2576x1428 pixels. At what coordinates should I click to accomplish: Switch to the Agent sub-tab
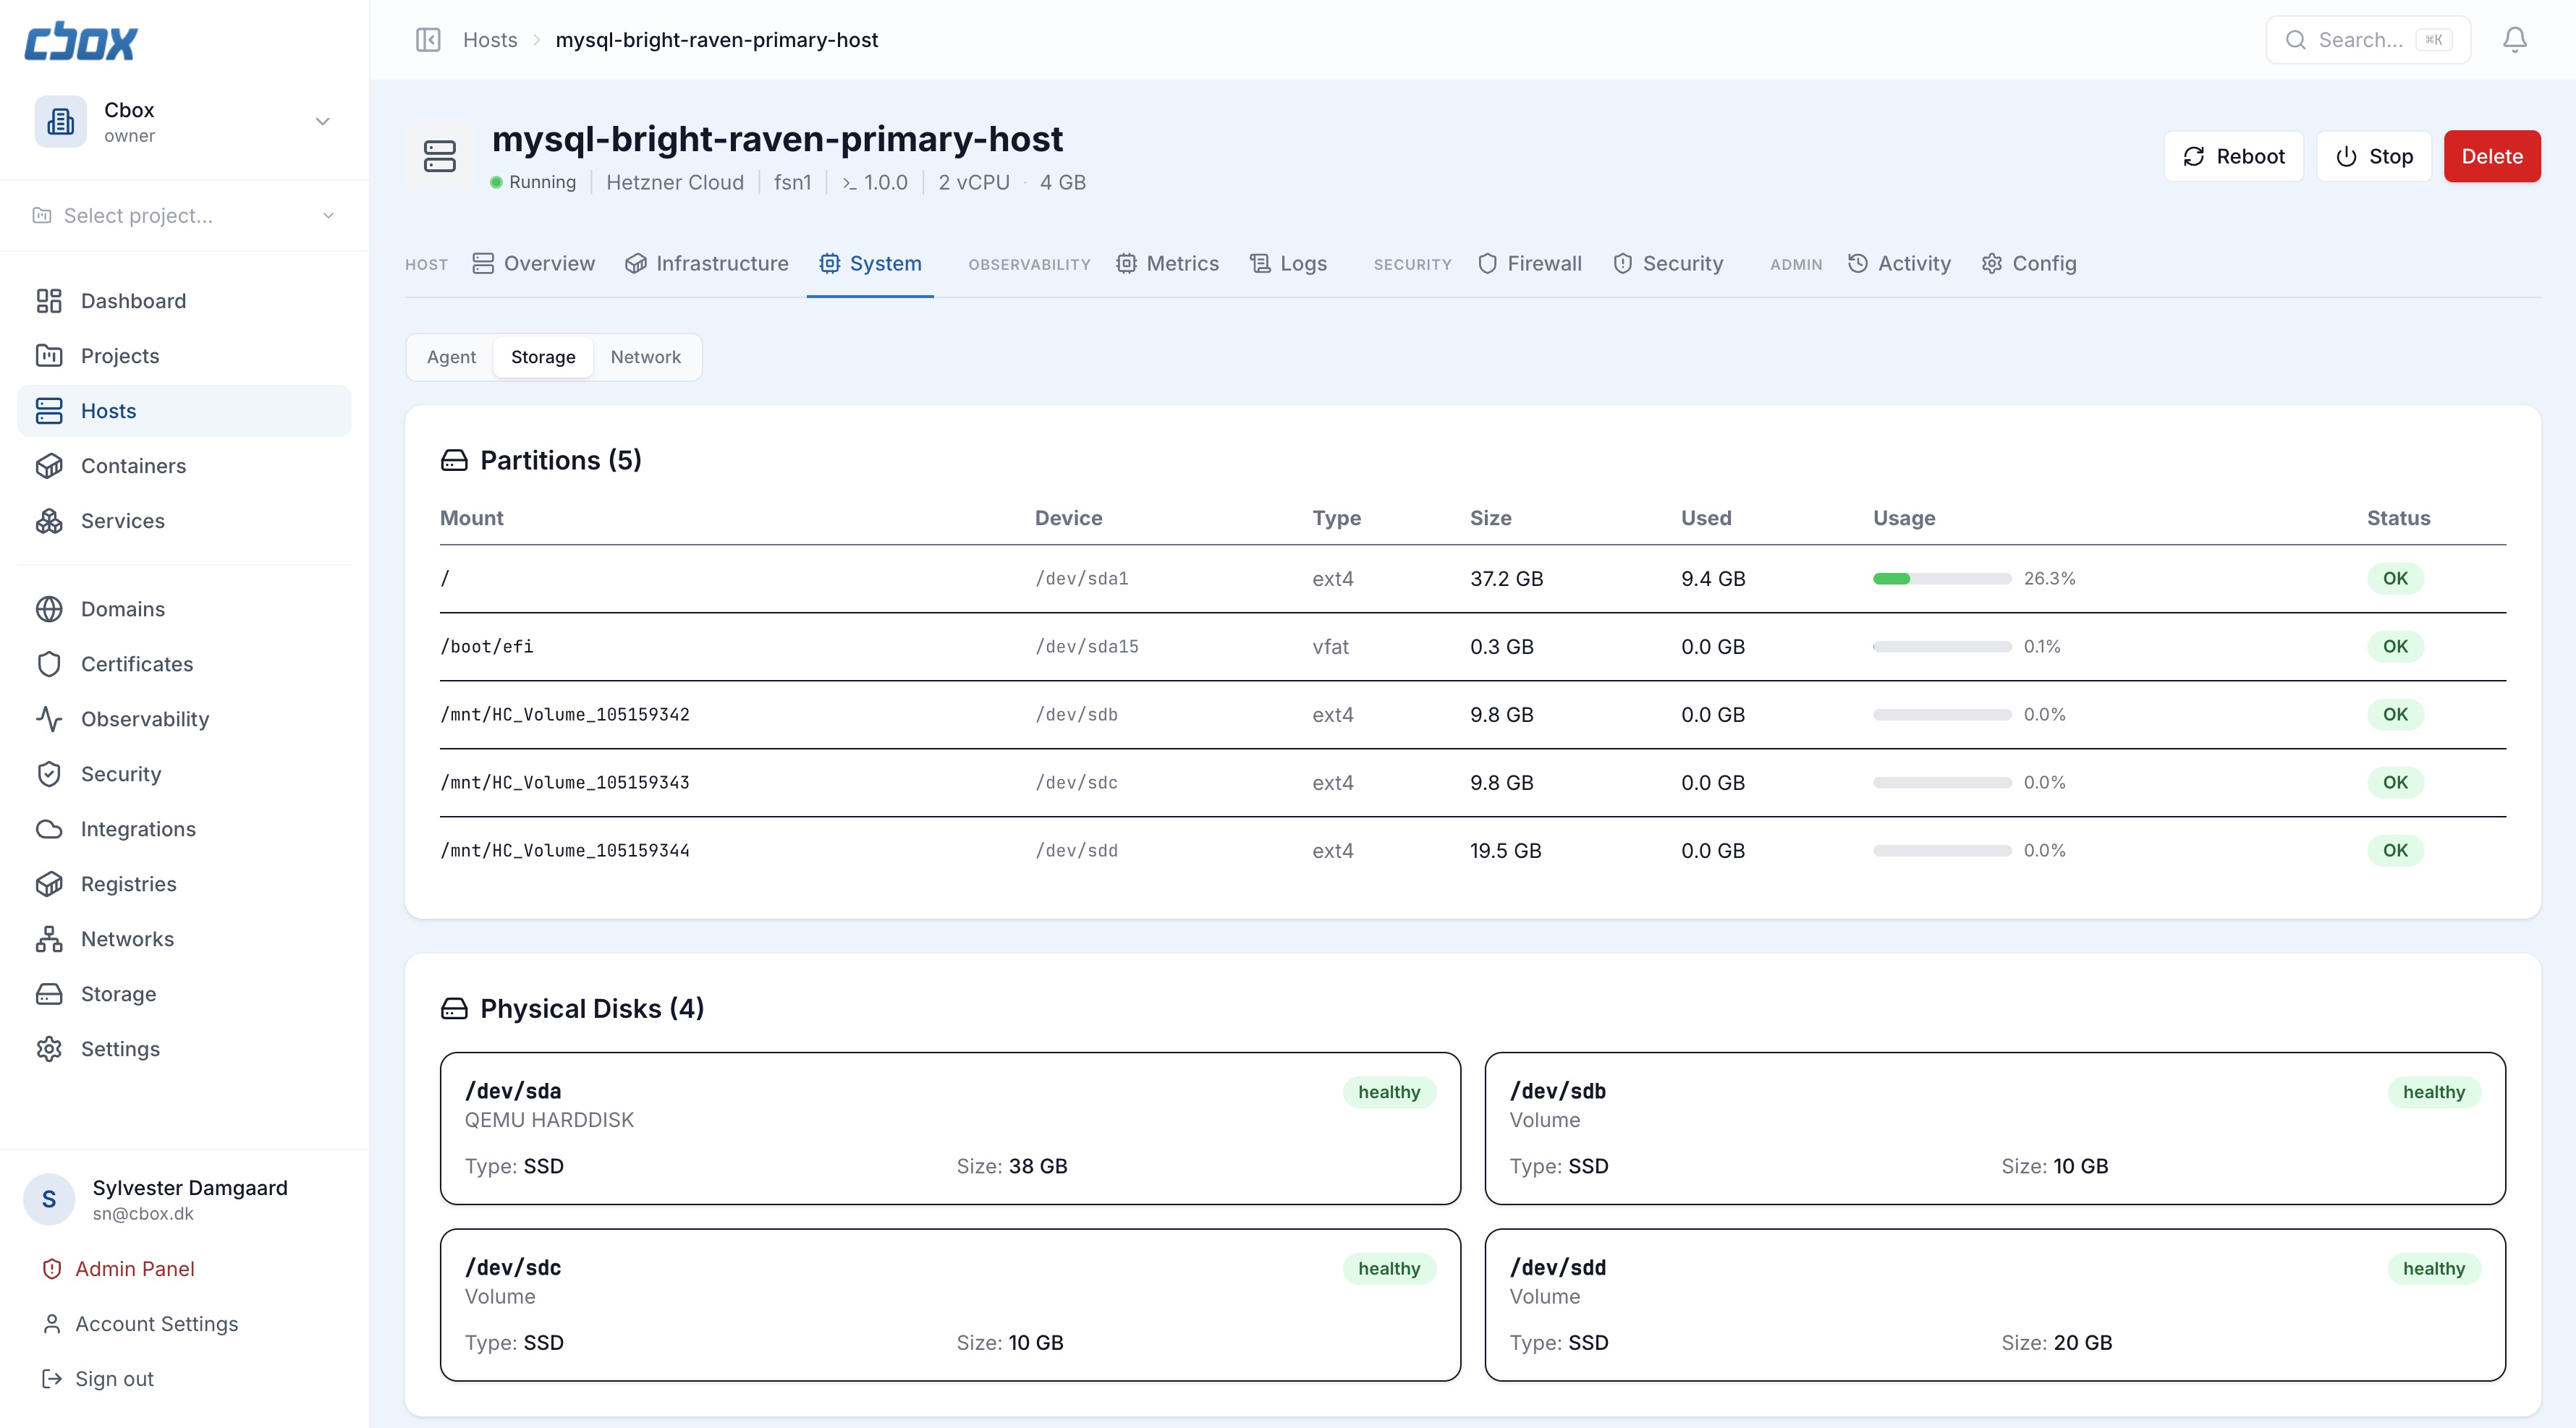tap(451, 357)
